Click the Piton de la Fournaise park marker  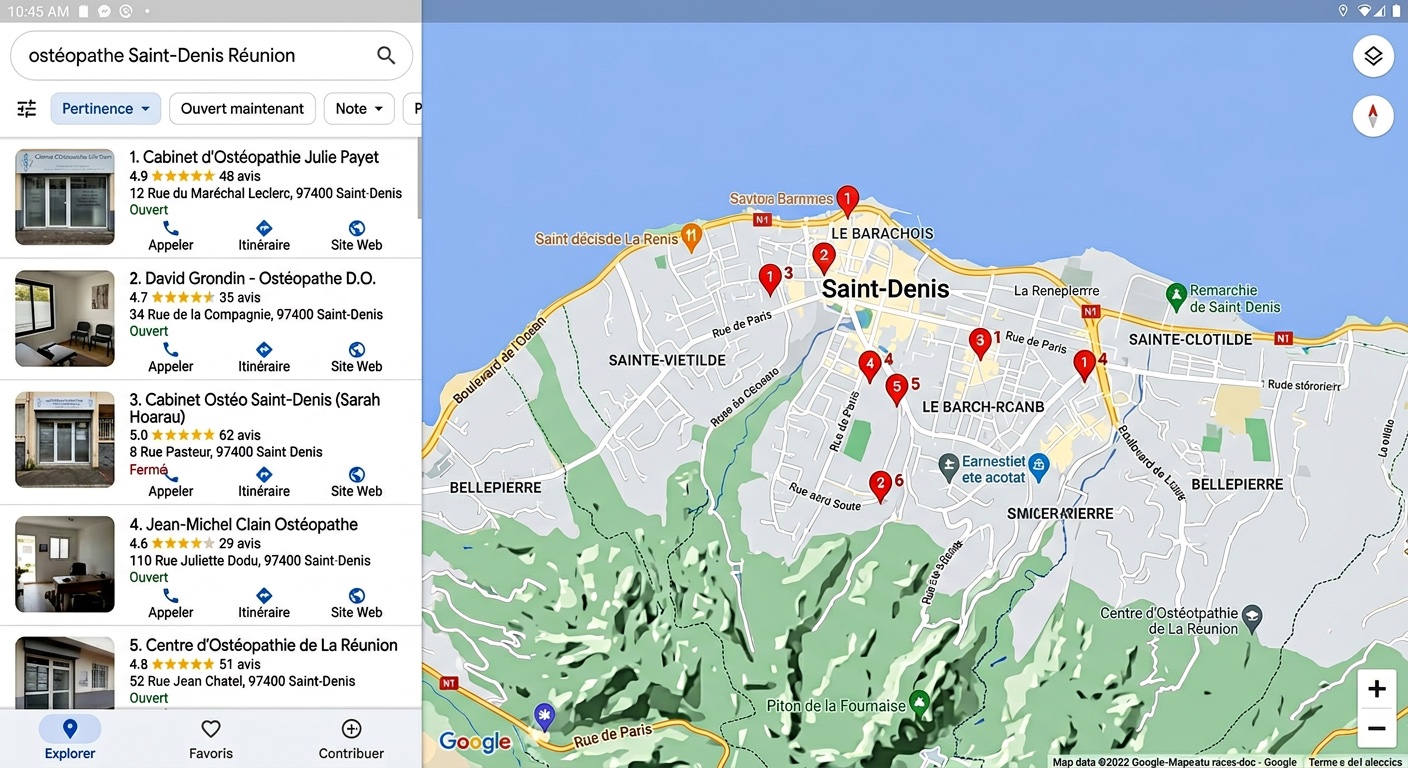[x=920, y=703]
